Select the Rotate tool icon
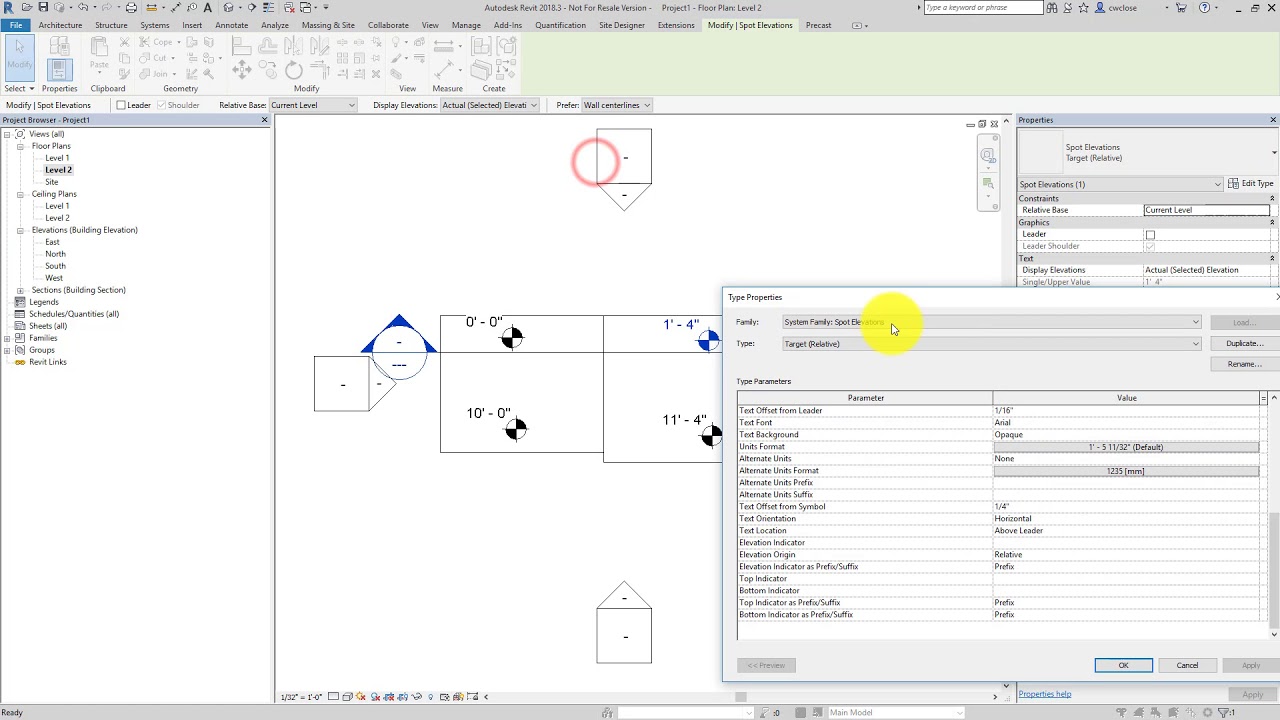This screenshot has height=720, width=1280. click(x=293, y=70)
